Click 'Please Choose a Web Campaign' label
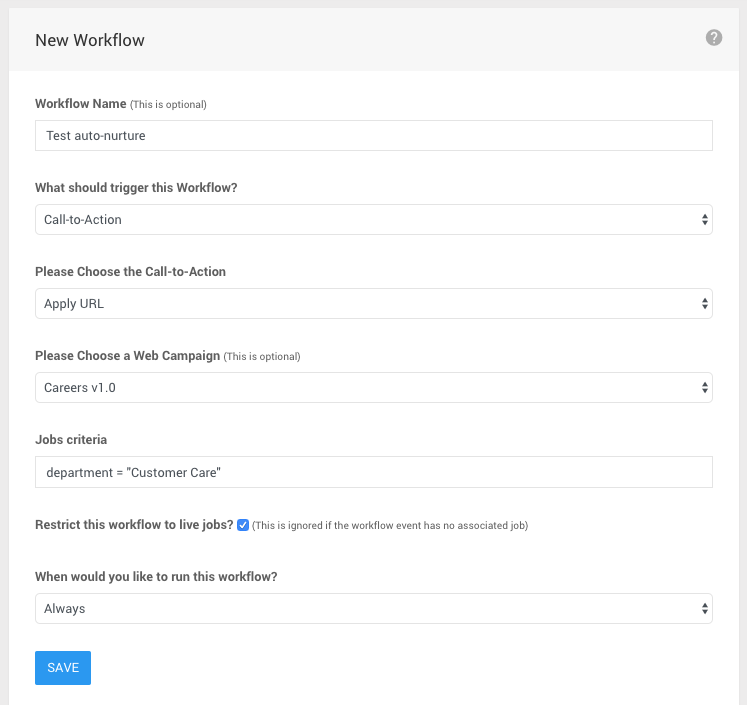Image resolution: width=747 pixels, height=705 pixels. 128,356
